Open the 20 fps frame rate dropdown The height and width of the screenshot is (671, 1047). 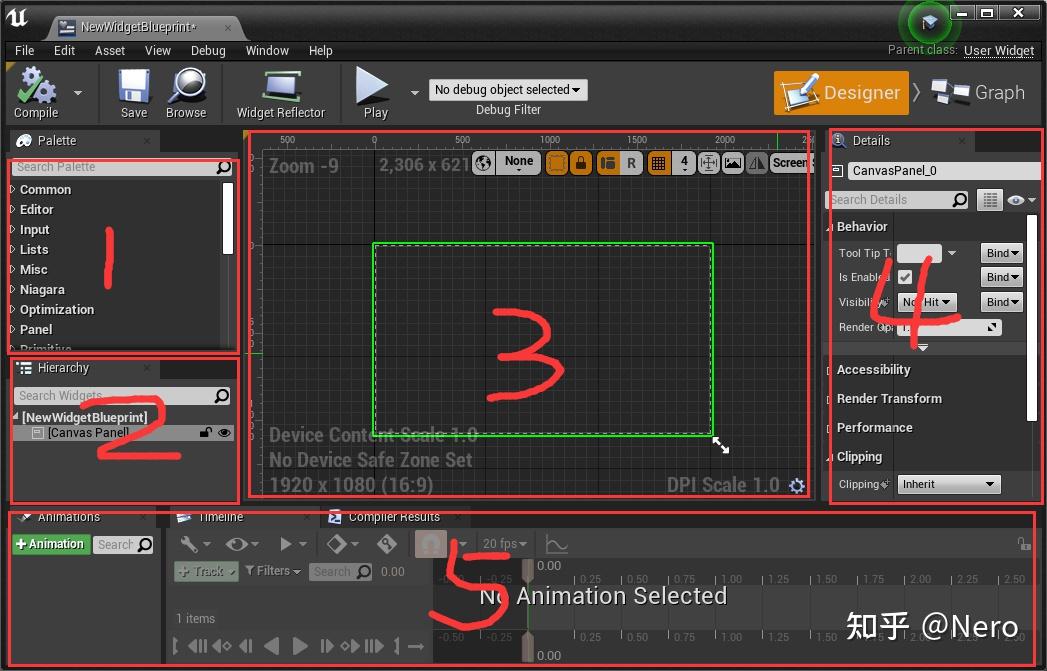click(505, 543)
